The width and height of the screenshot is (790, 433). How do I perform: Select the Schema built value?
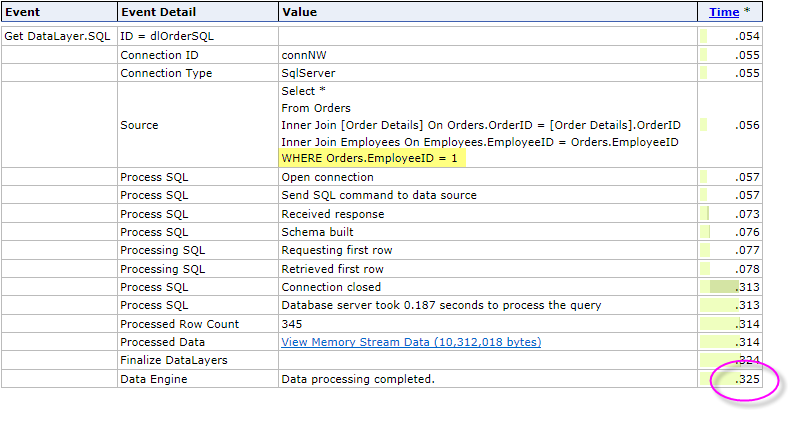pyautogui.click(x=320, y=232)
